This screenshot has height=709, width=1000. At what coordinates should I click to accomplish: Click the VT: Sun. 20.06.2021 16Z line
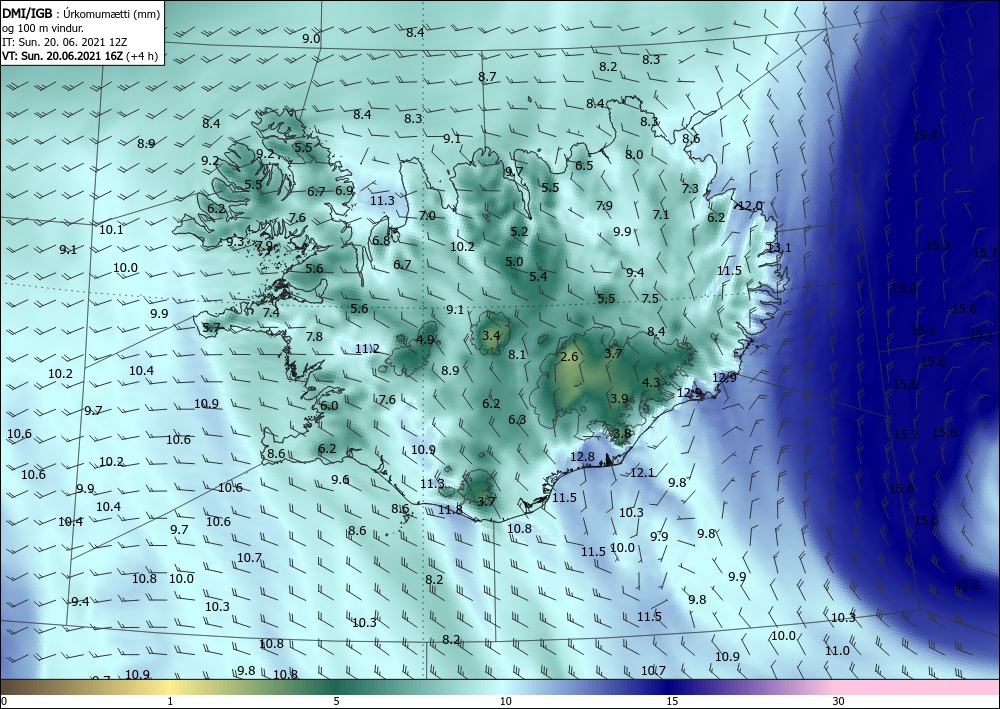[62, 55]
